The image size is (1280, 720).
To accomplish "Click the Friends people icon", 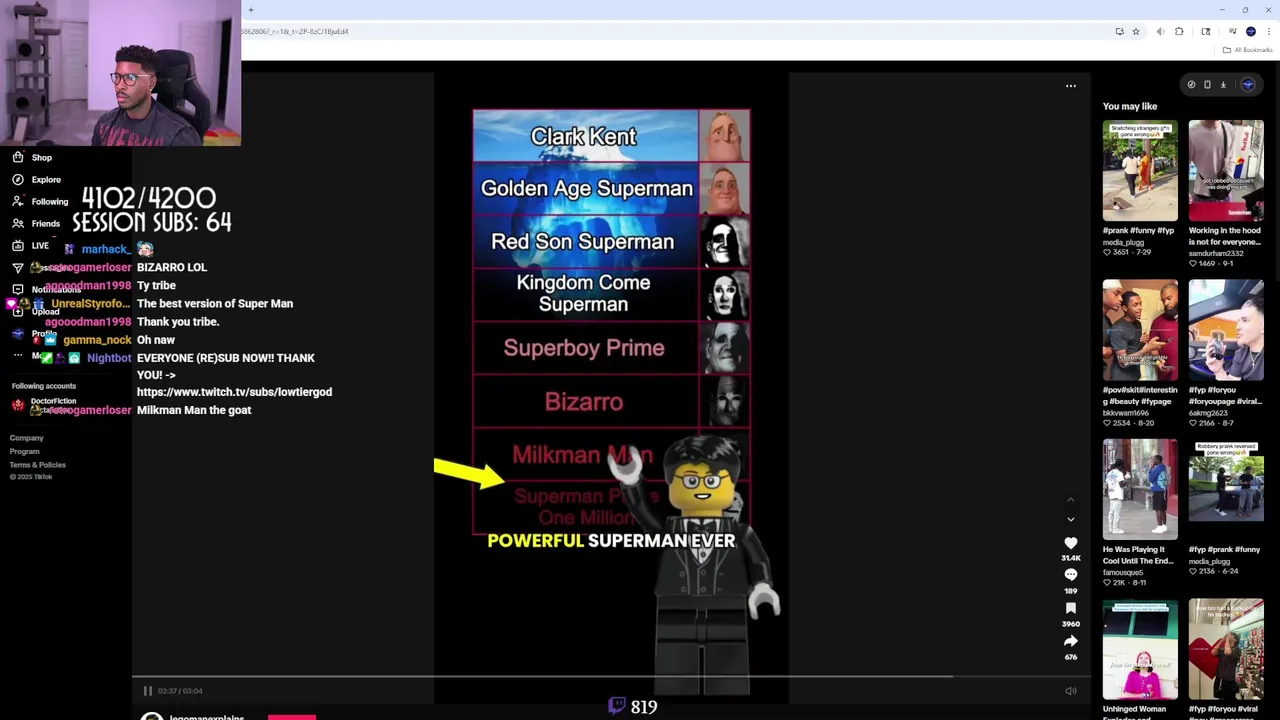I will [x=18, y=224].
